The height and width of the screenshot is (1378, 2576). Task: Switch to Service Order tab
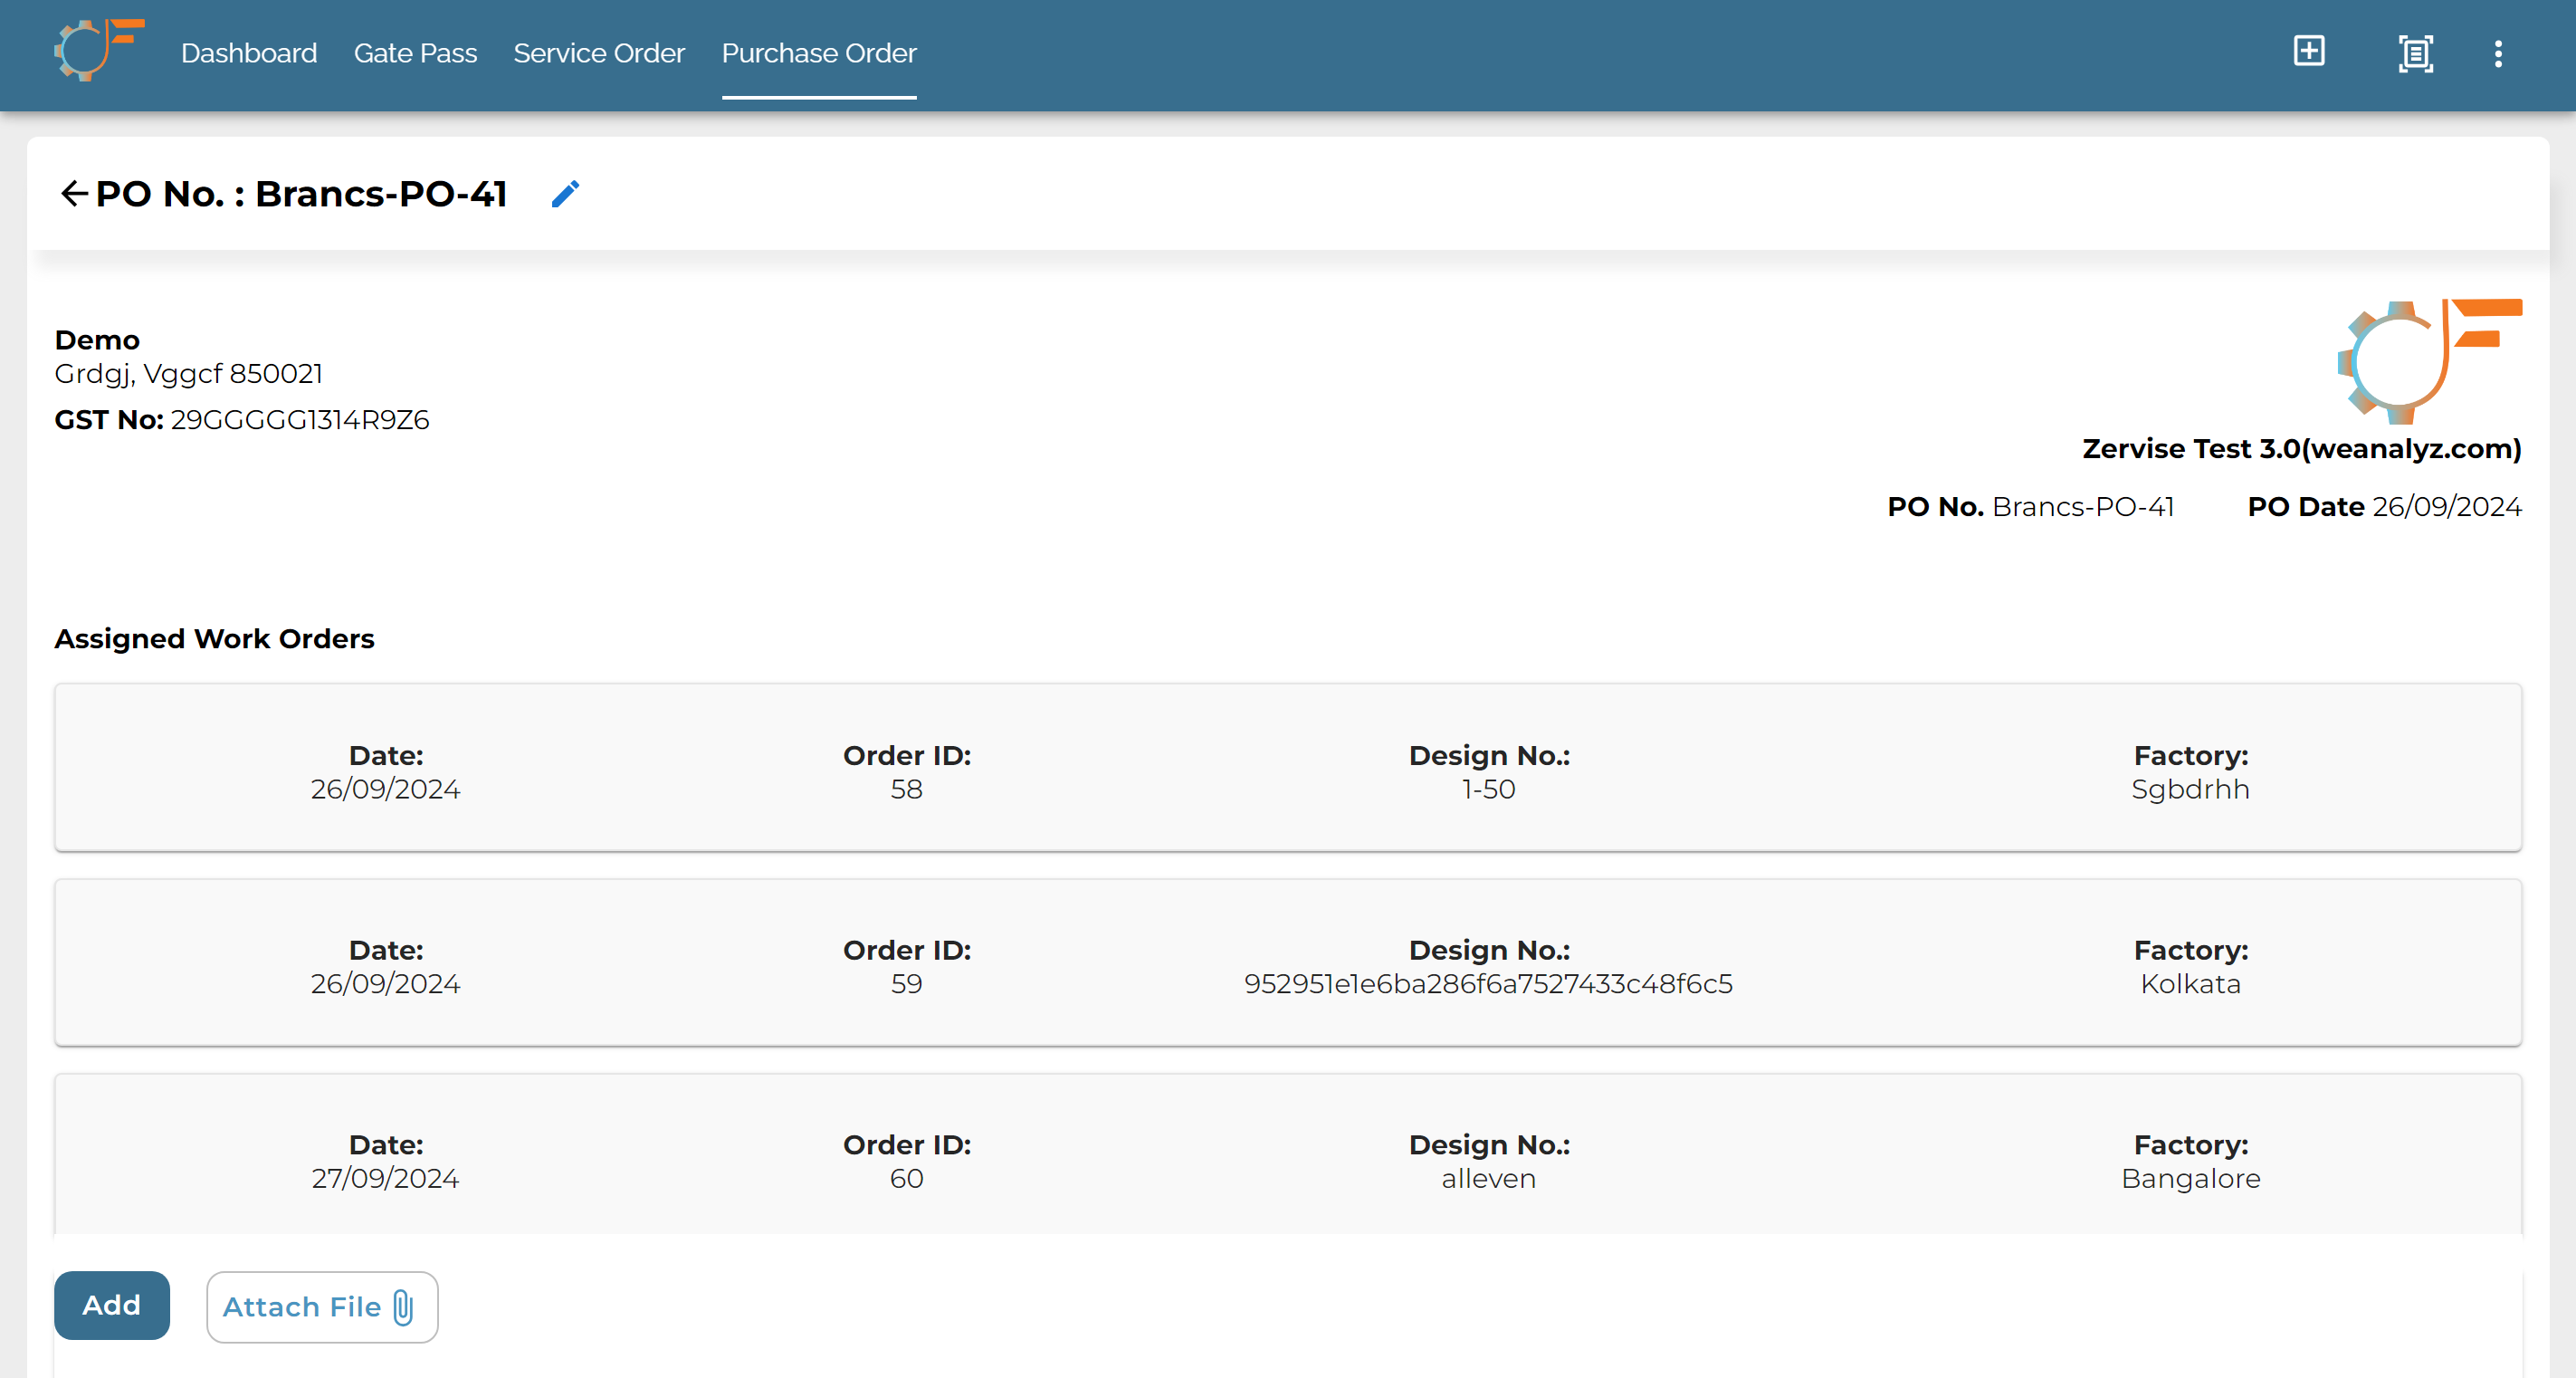pos(599,53)
